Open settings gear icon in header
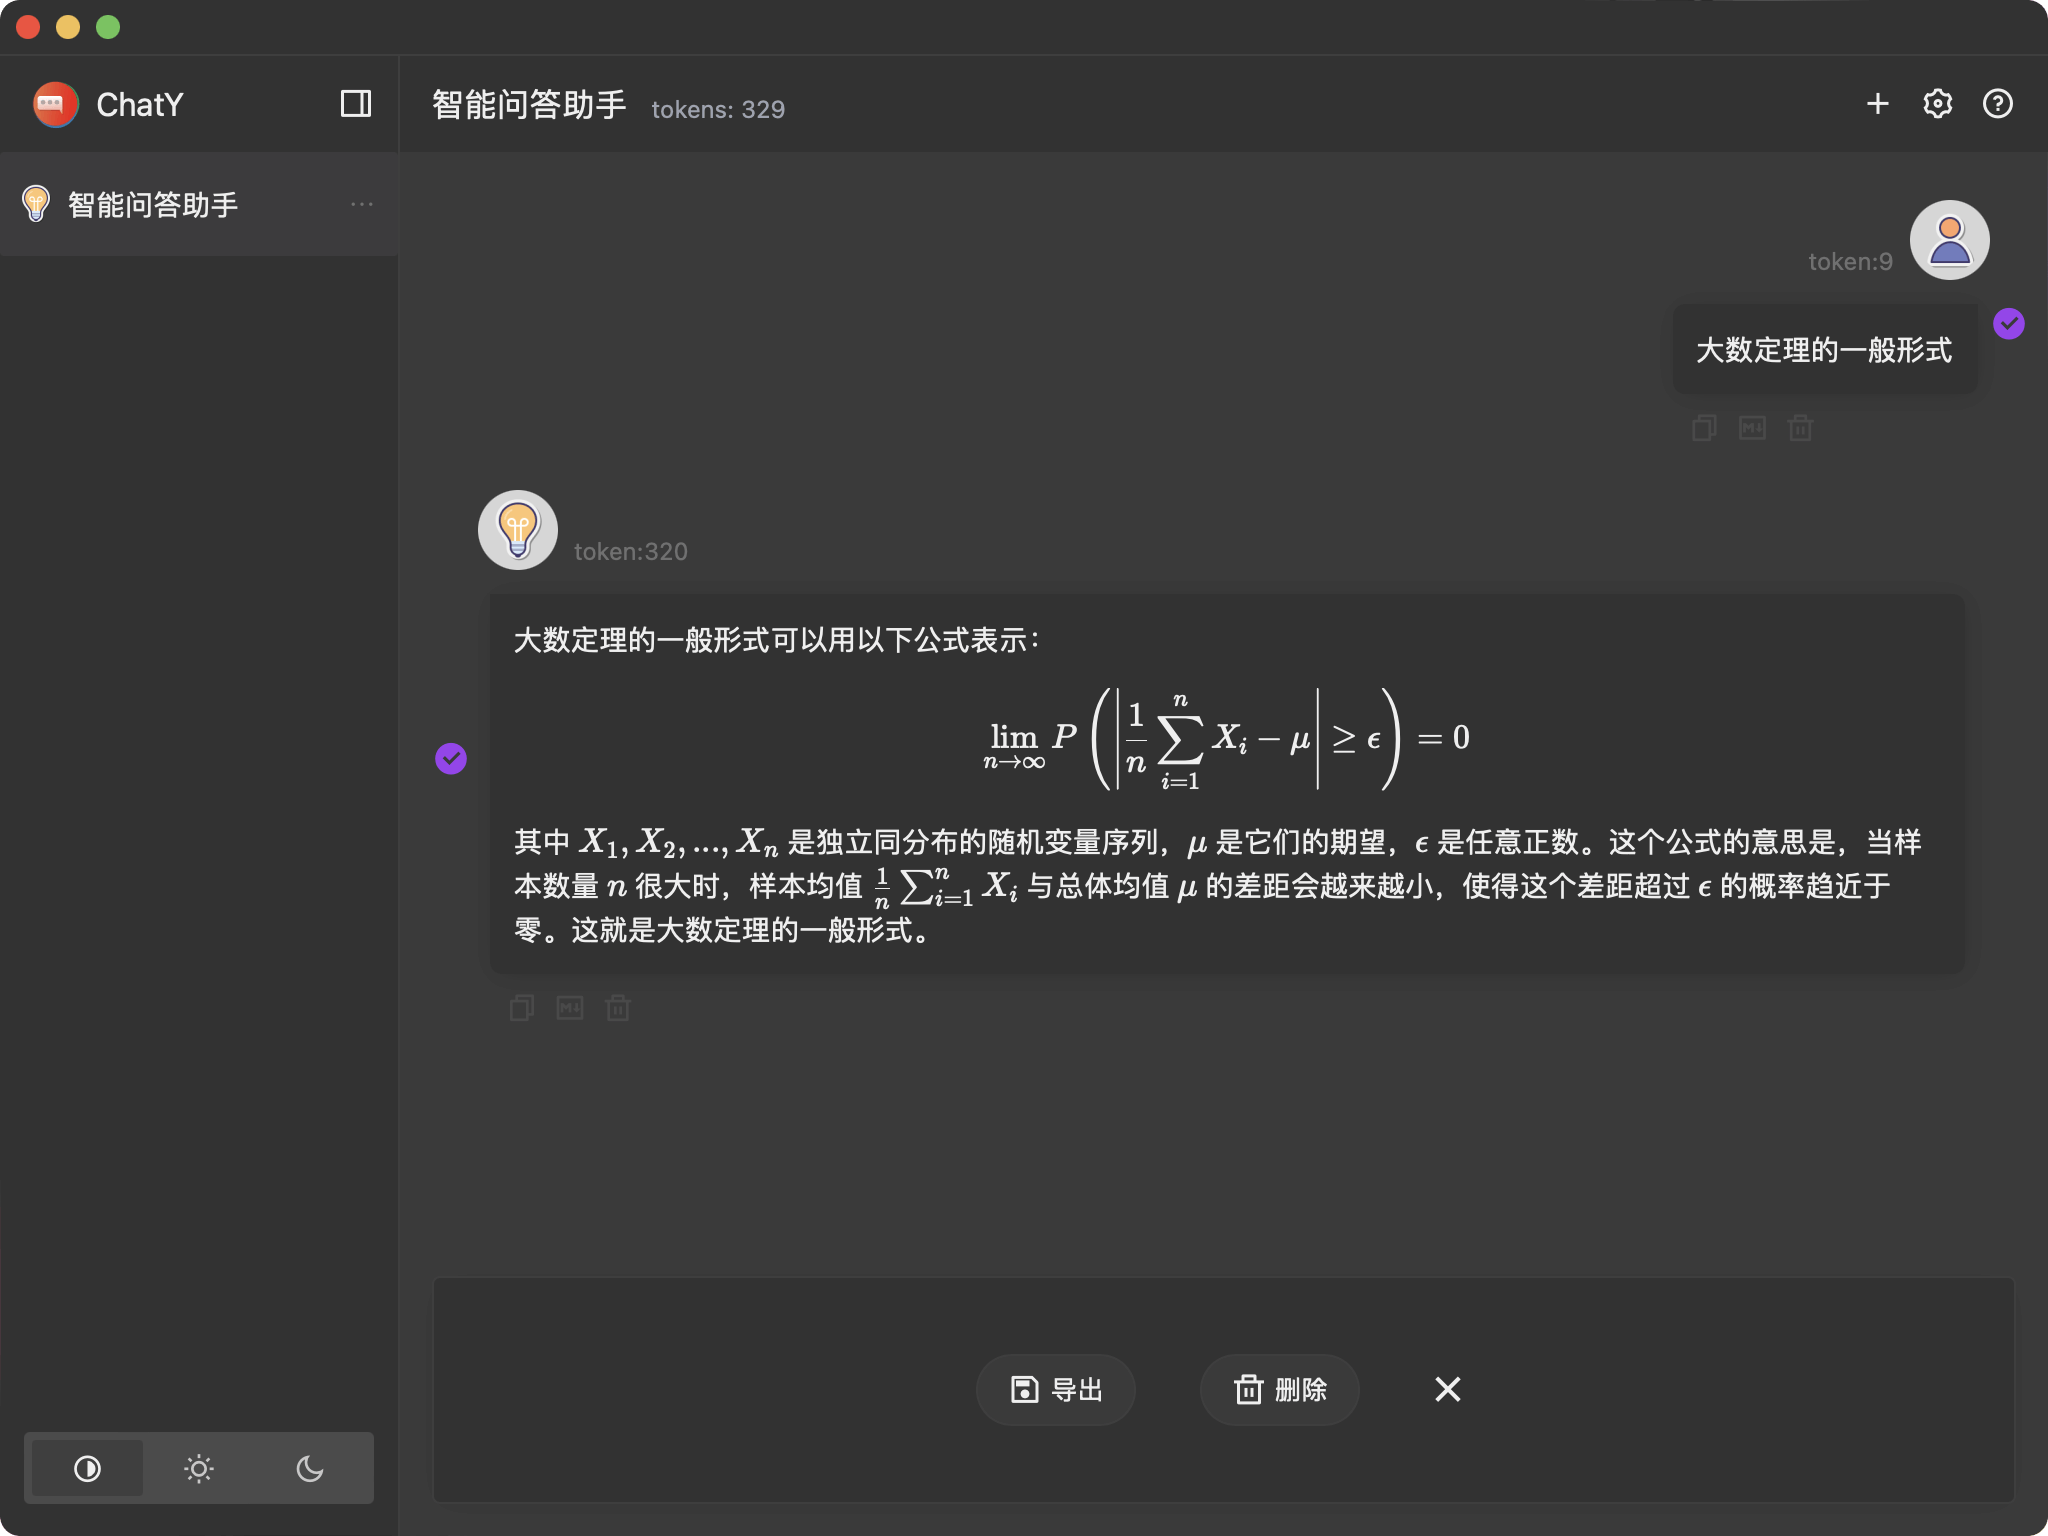This screenshot has width=2048, height=1536. (x=1937, y=104)
